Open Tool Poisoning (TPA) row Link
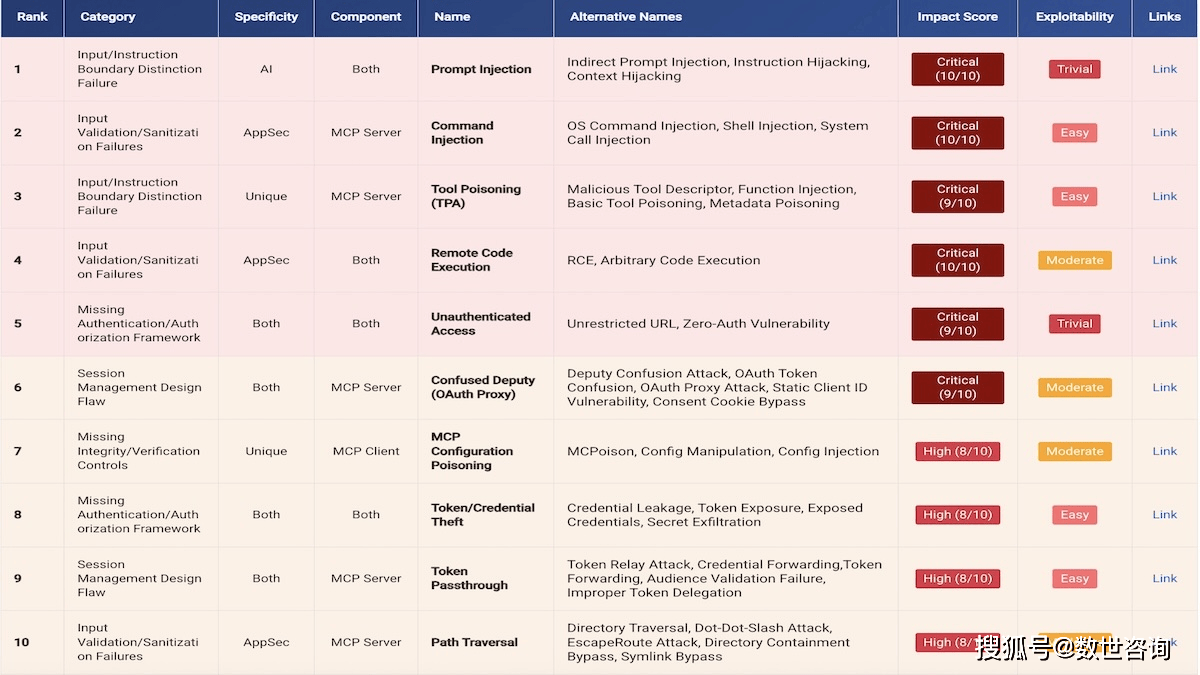The image size is (1200, 675). pyautogui.click(x=1164, y=196)
